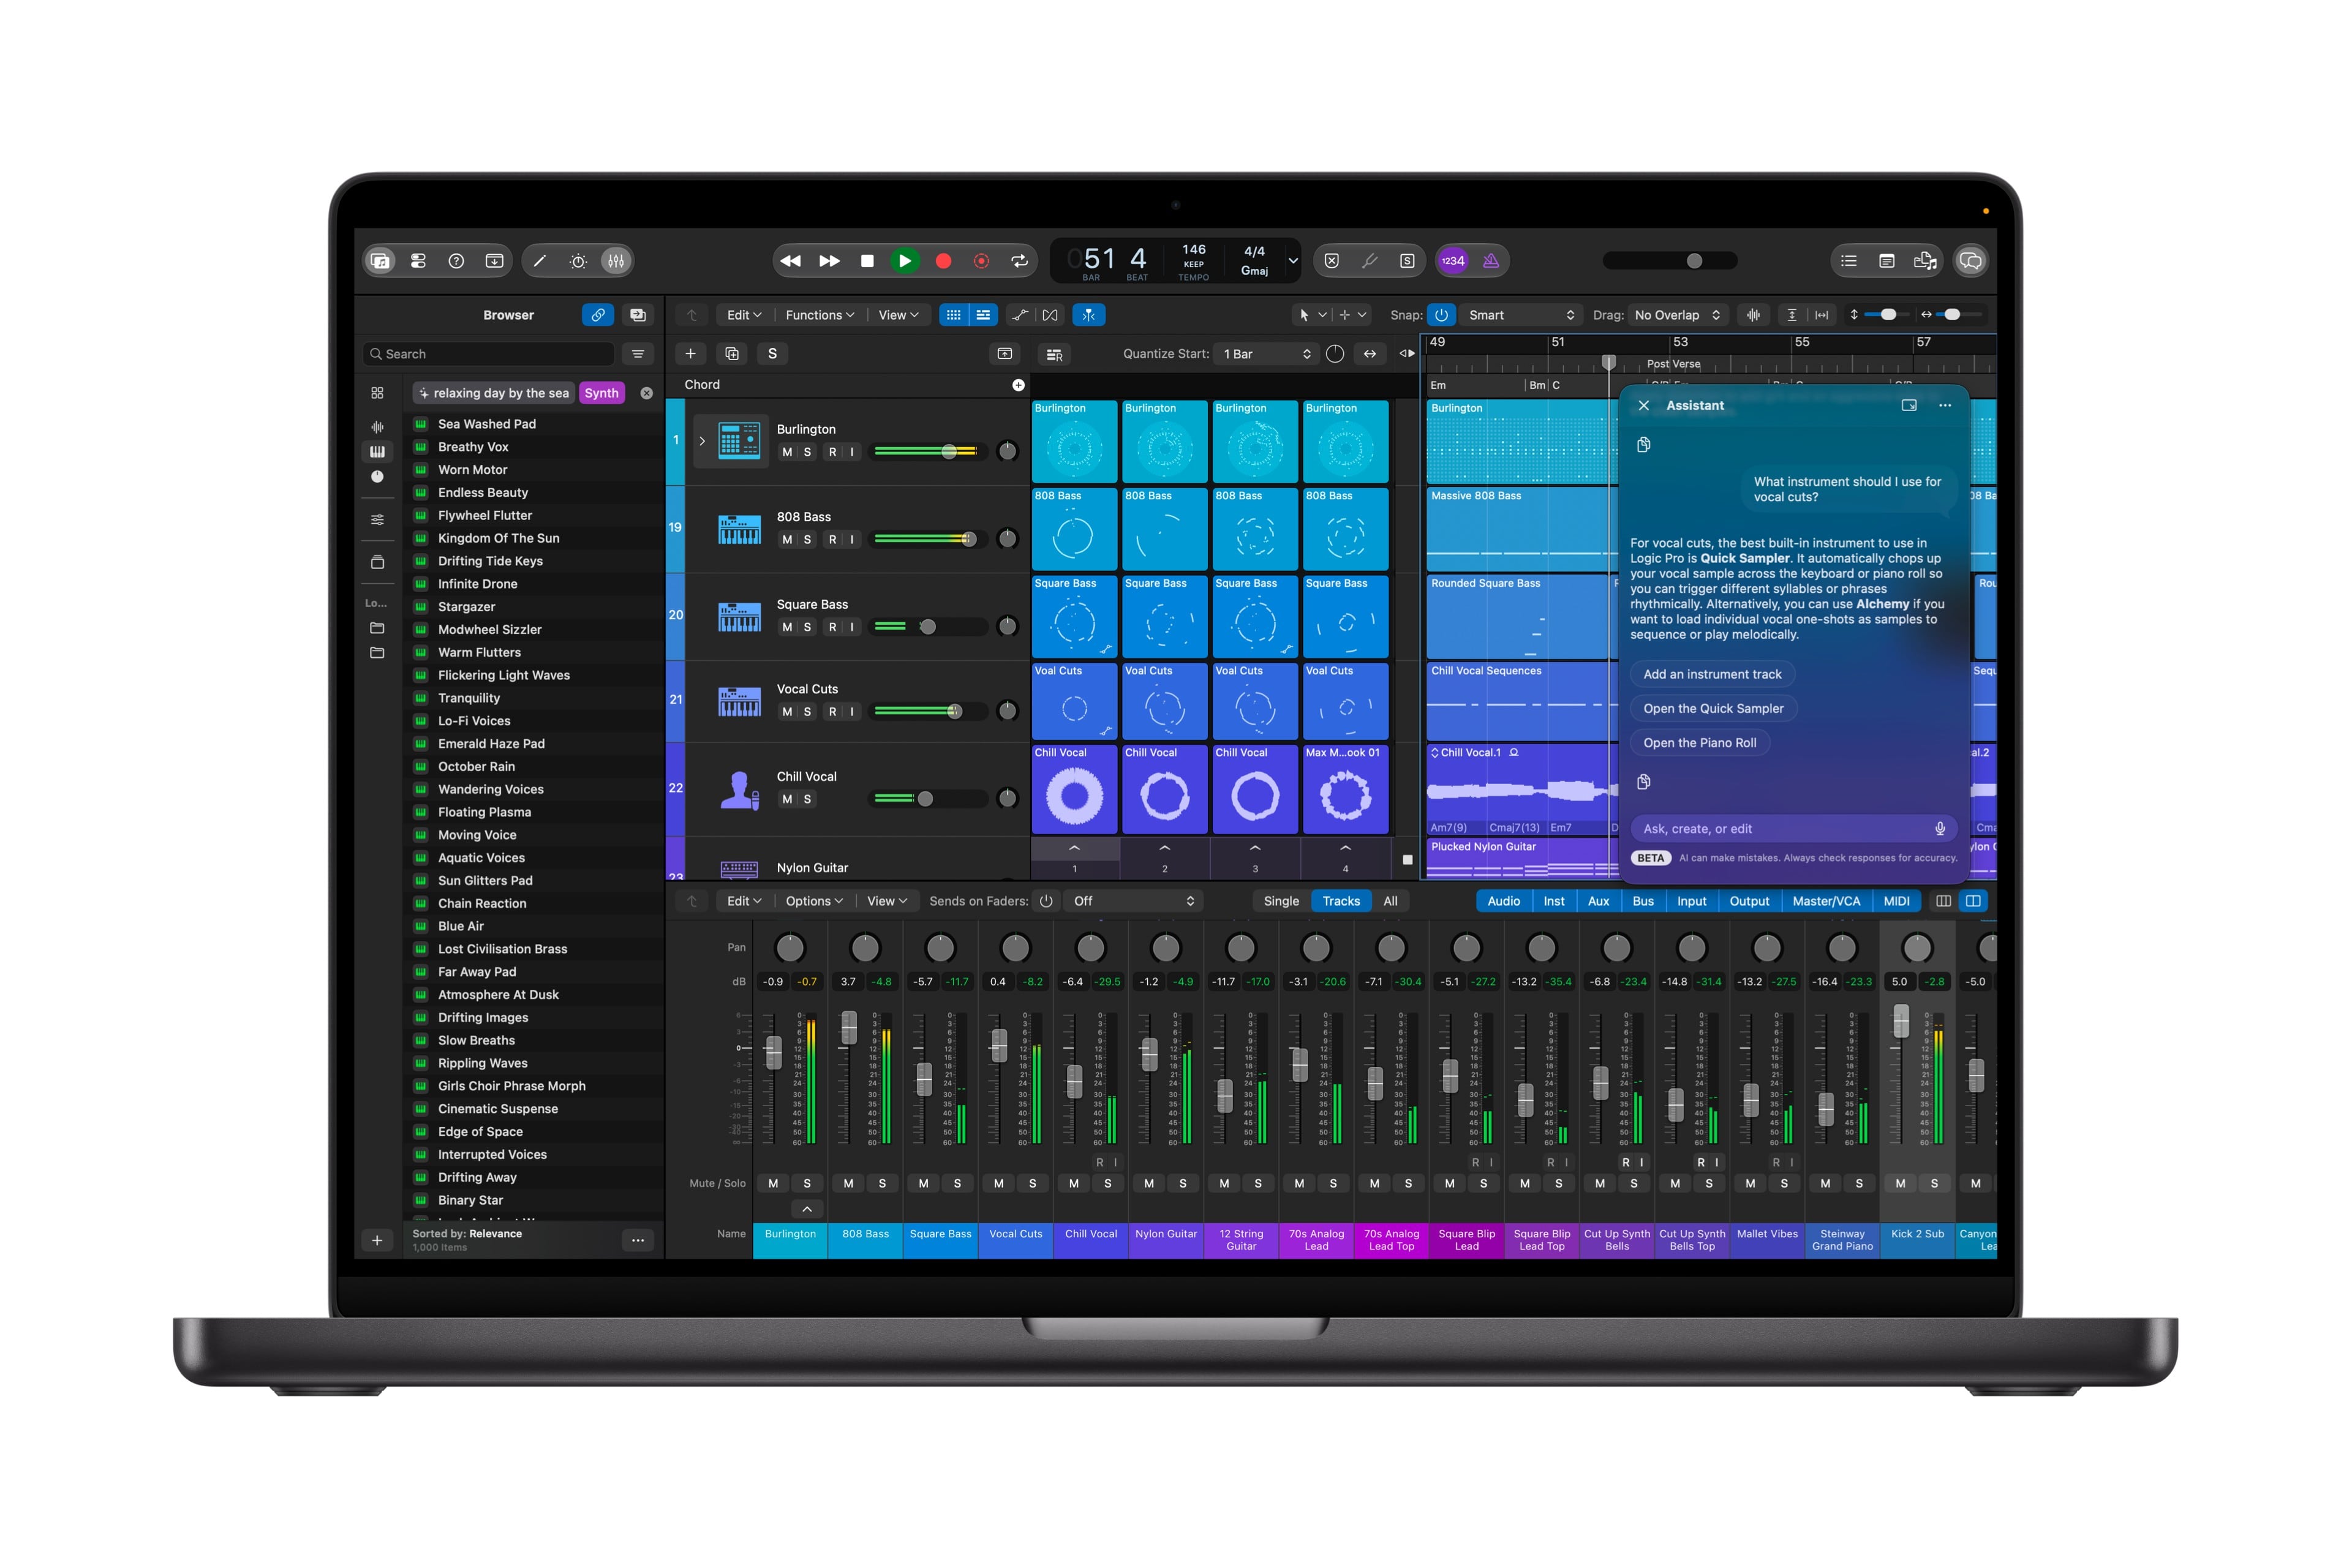Image resolution: width=2352 pixels, height=1568 pixels.
Task: Select the mixer Single view tab
Action: tap(1281, 901)
